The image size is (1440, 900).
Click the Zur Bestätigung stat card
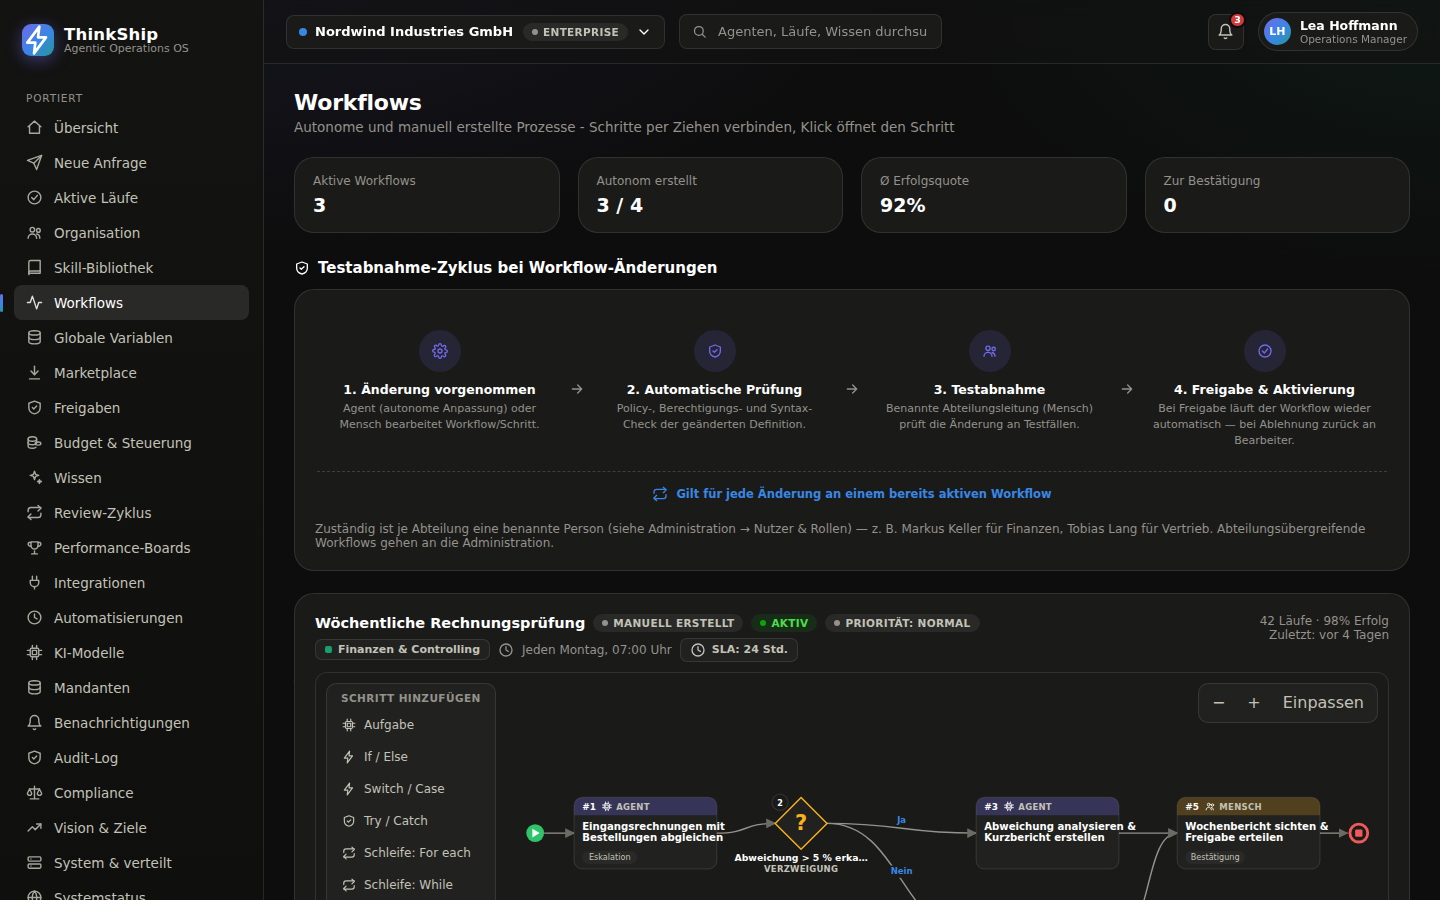(x=1277, y=195)
